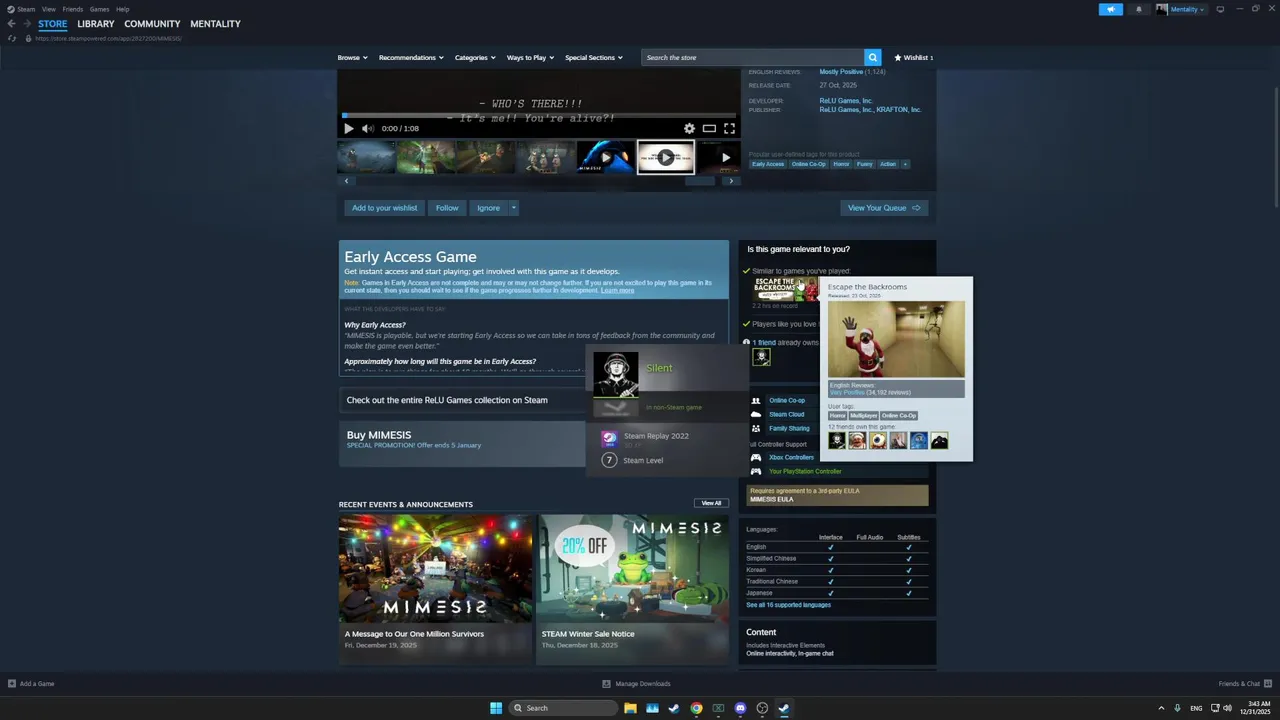Click the Ignore button
The image size is (1280, 720).
point(488,208)
